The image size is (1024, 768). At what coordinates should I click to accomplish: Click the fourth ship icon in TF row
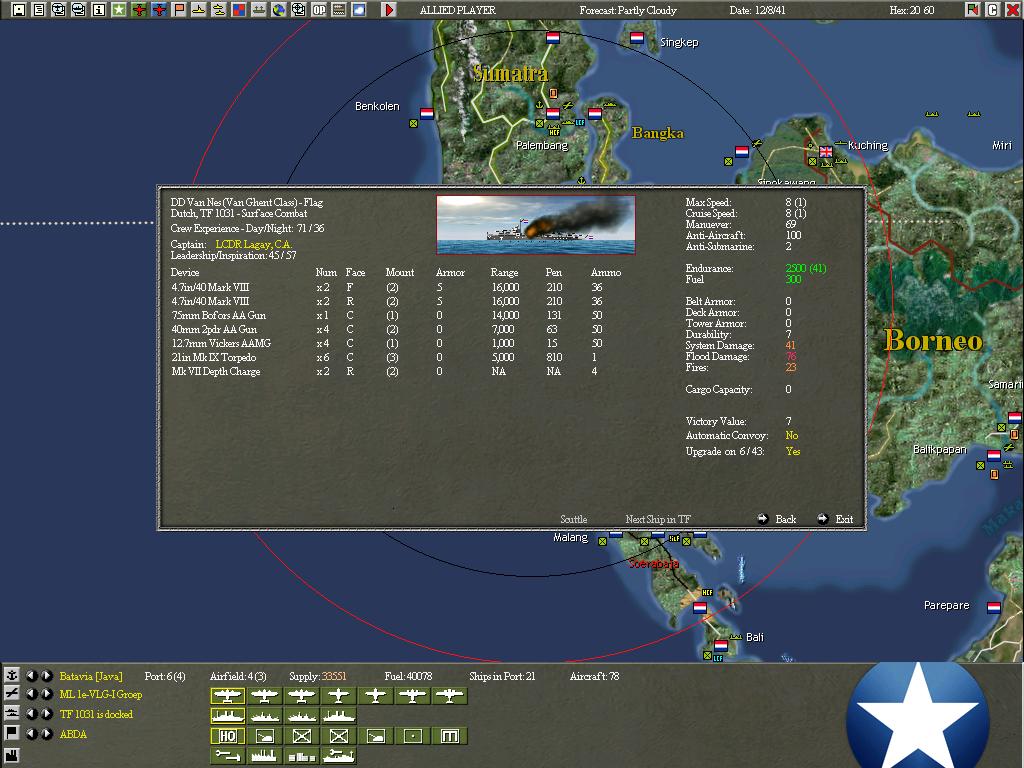click(338, 716)
